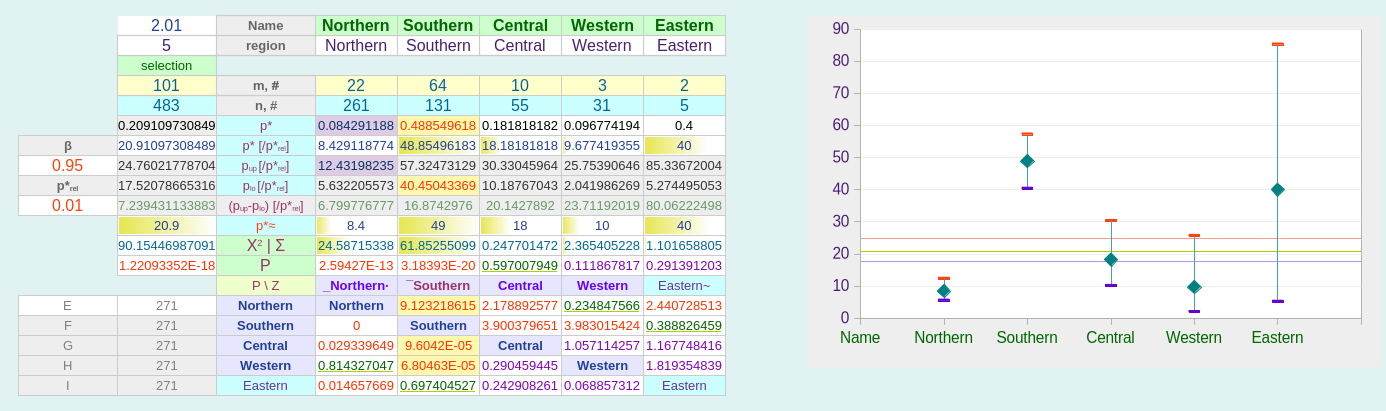Click the chi-square sum 90.15446987091
Viewport: 1386px width, 411px height.
pos(167,246)
